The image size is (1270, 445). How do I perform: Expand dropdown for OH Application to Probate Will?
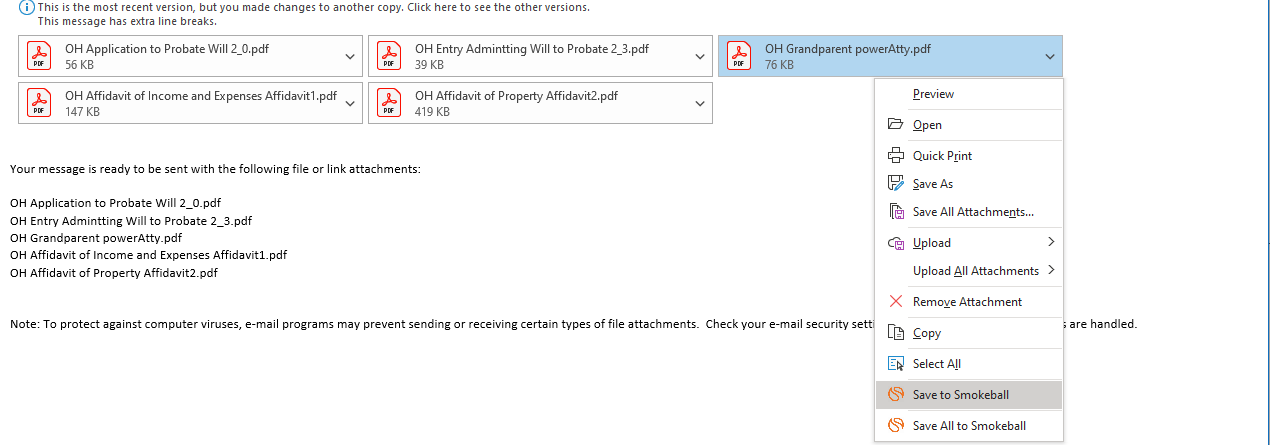pos(350,57)
